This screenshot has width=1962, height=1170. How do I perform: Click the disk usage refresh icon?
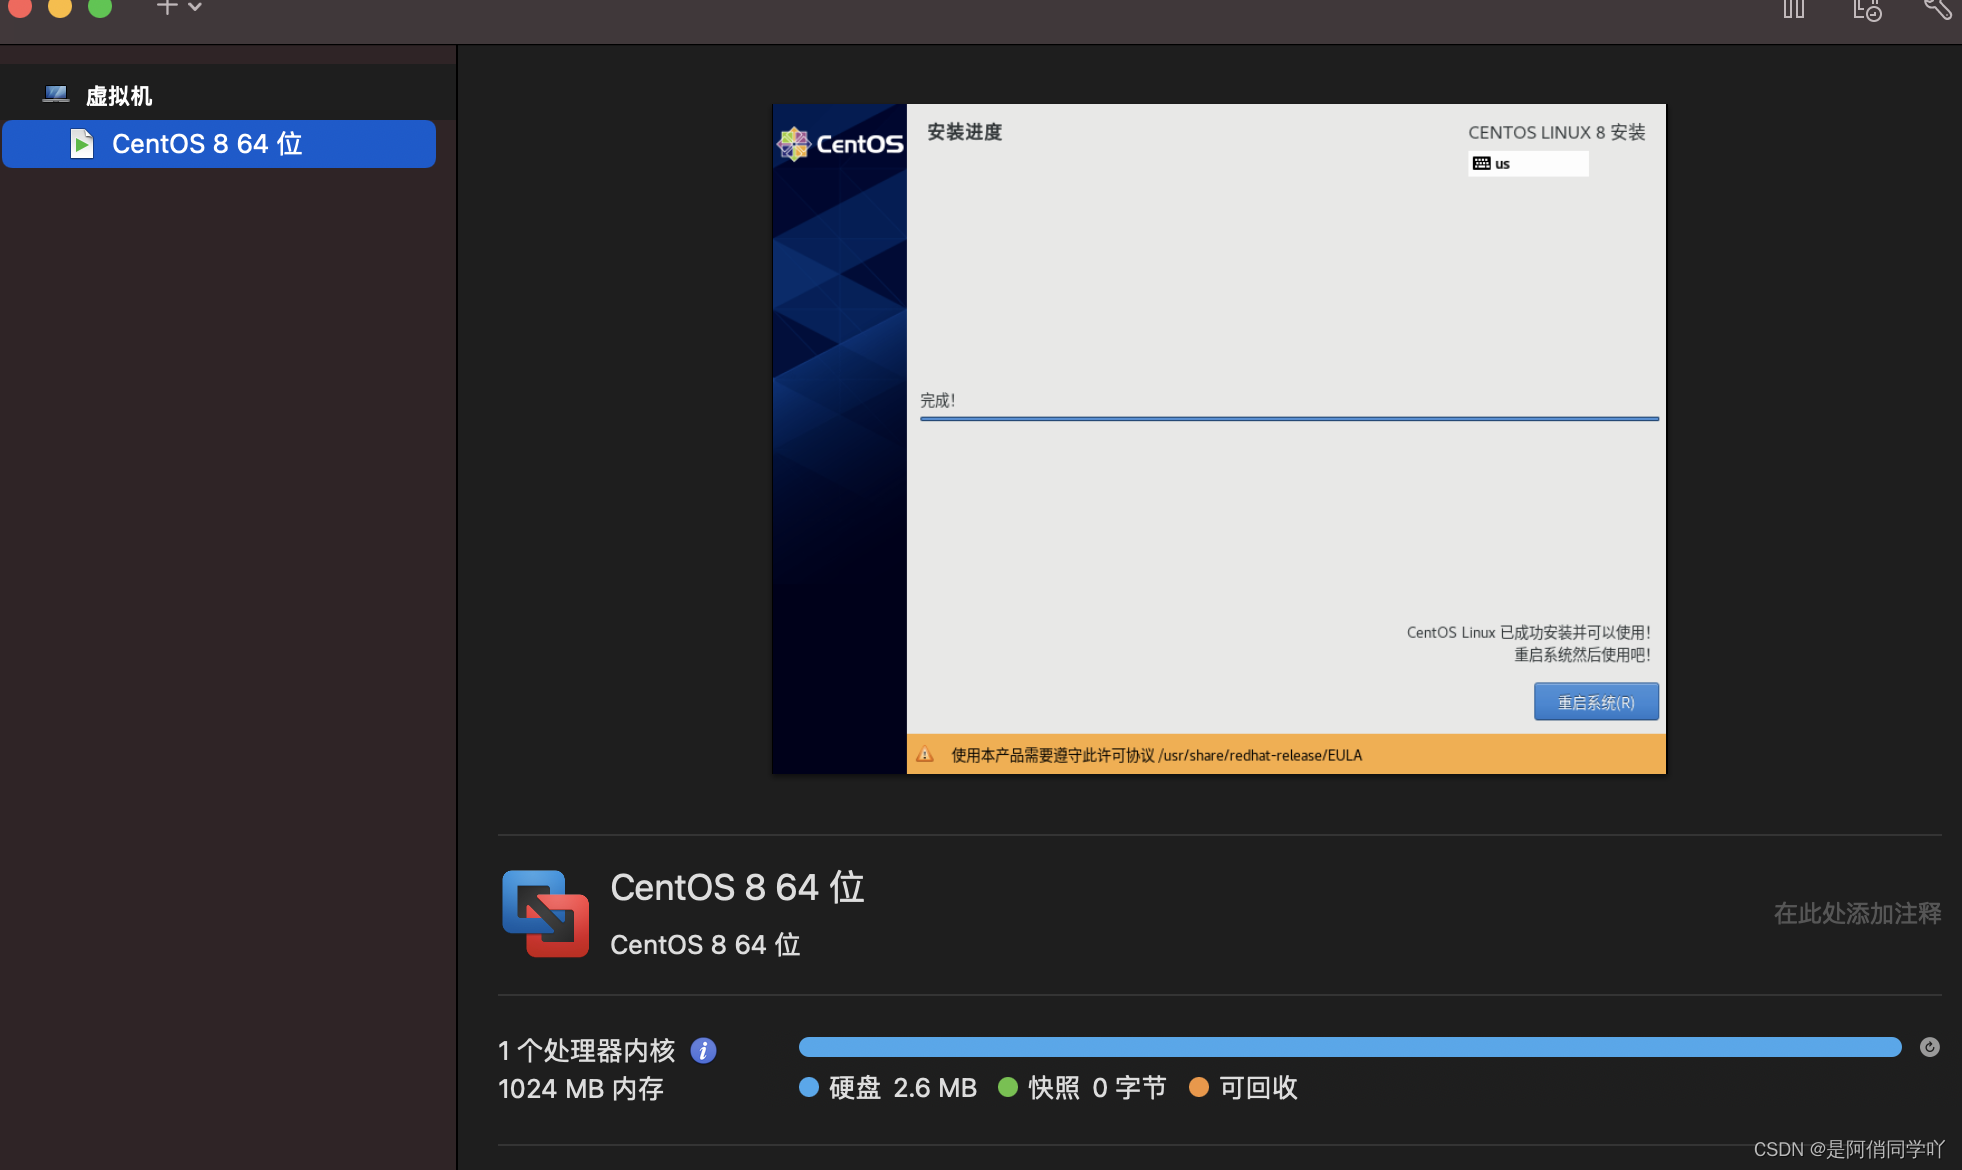coord(1929,1047)
